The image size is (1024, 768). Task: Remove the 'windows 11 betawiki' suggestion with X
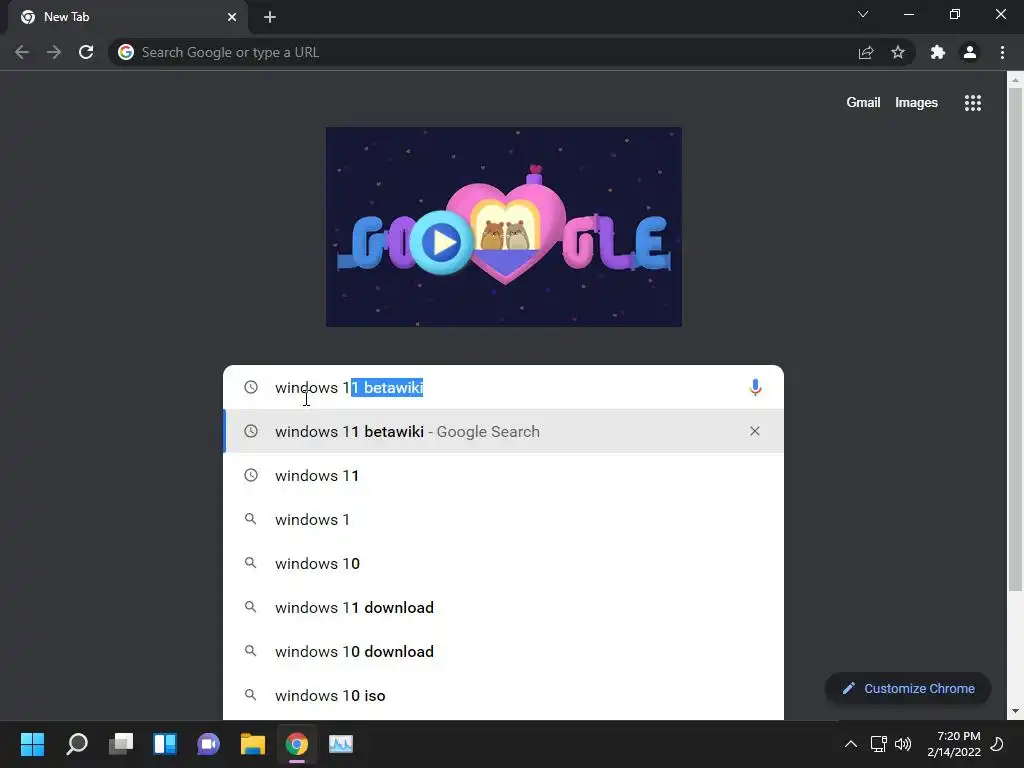pos(755,431)
